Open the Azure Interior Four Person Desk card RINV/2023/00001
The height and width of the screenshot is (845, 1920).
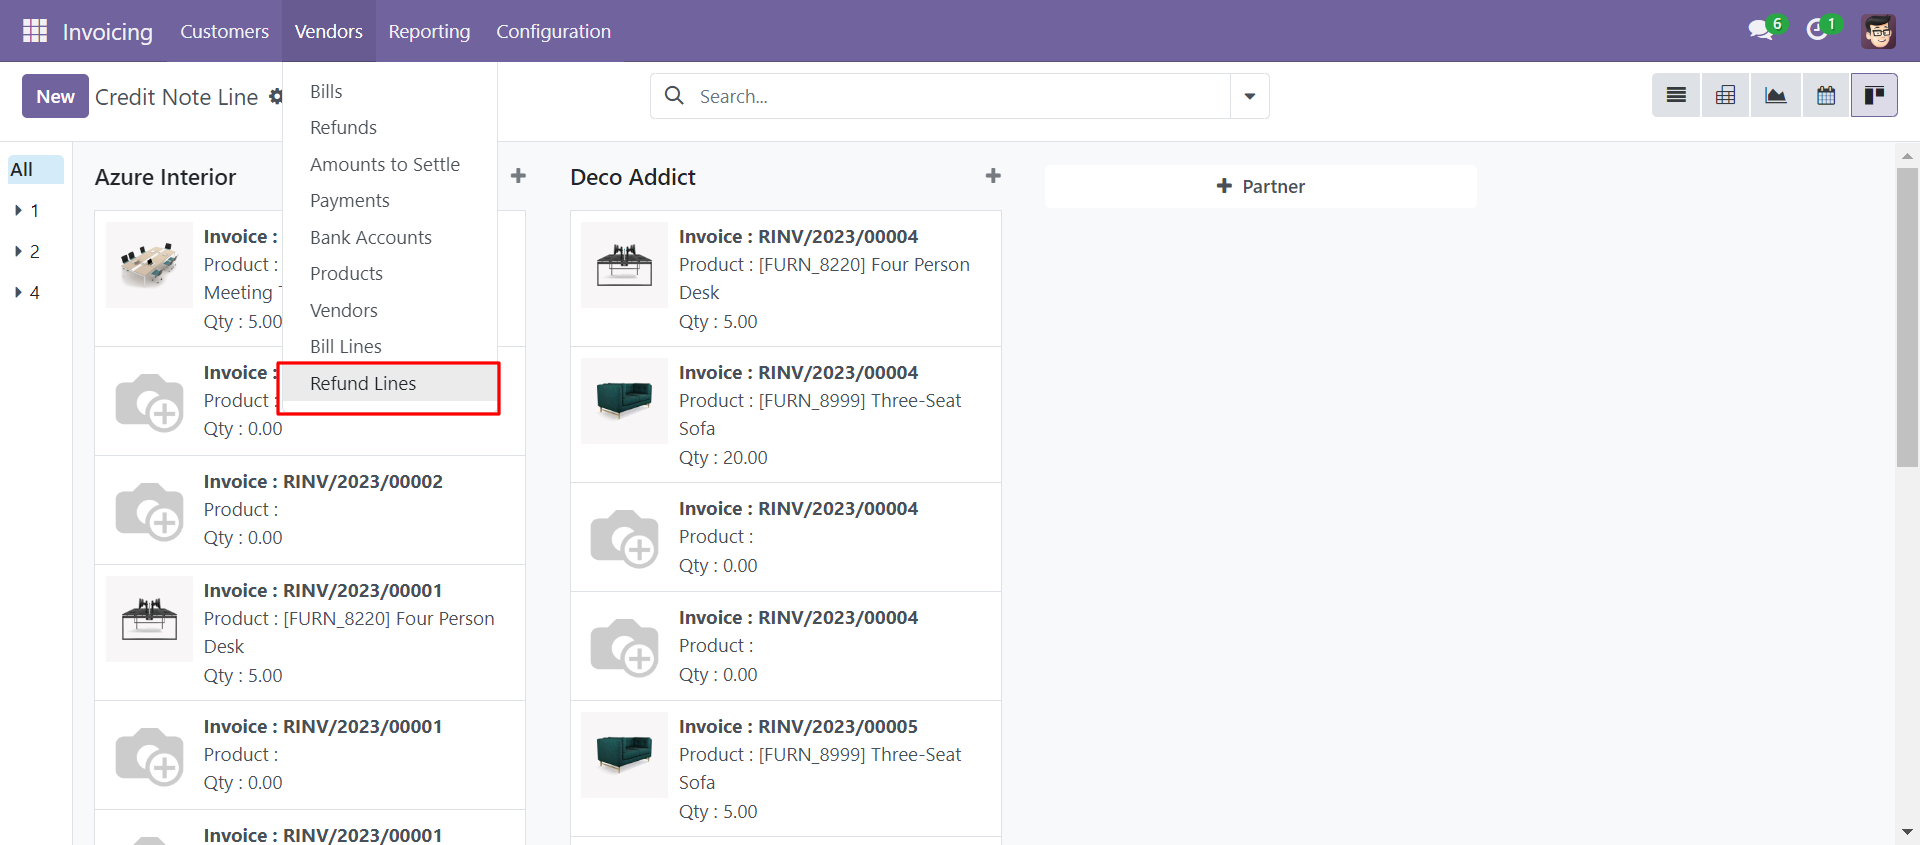(310, 632)
